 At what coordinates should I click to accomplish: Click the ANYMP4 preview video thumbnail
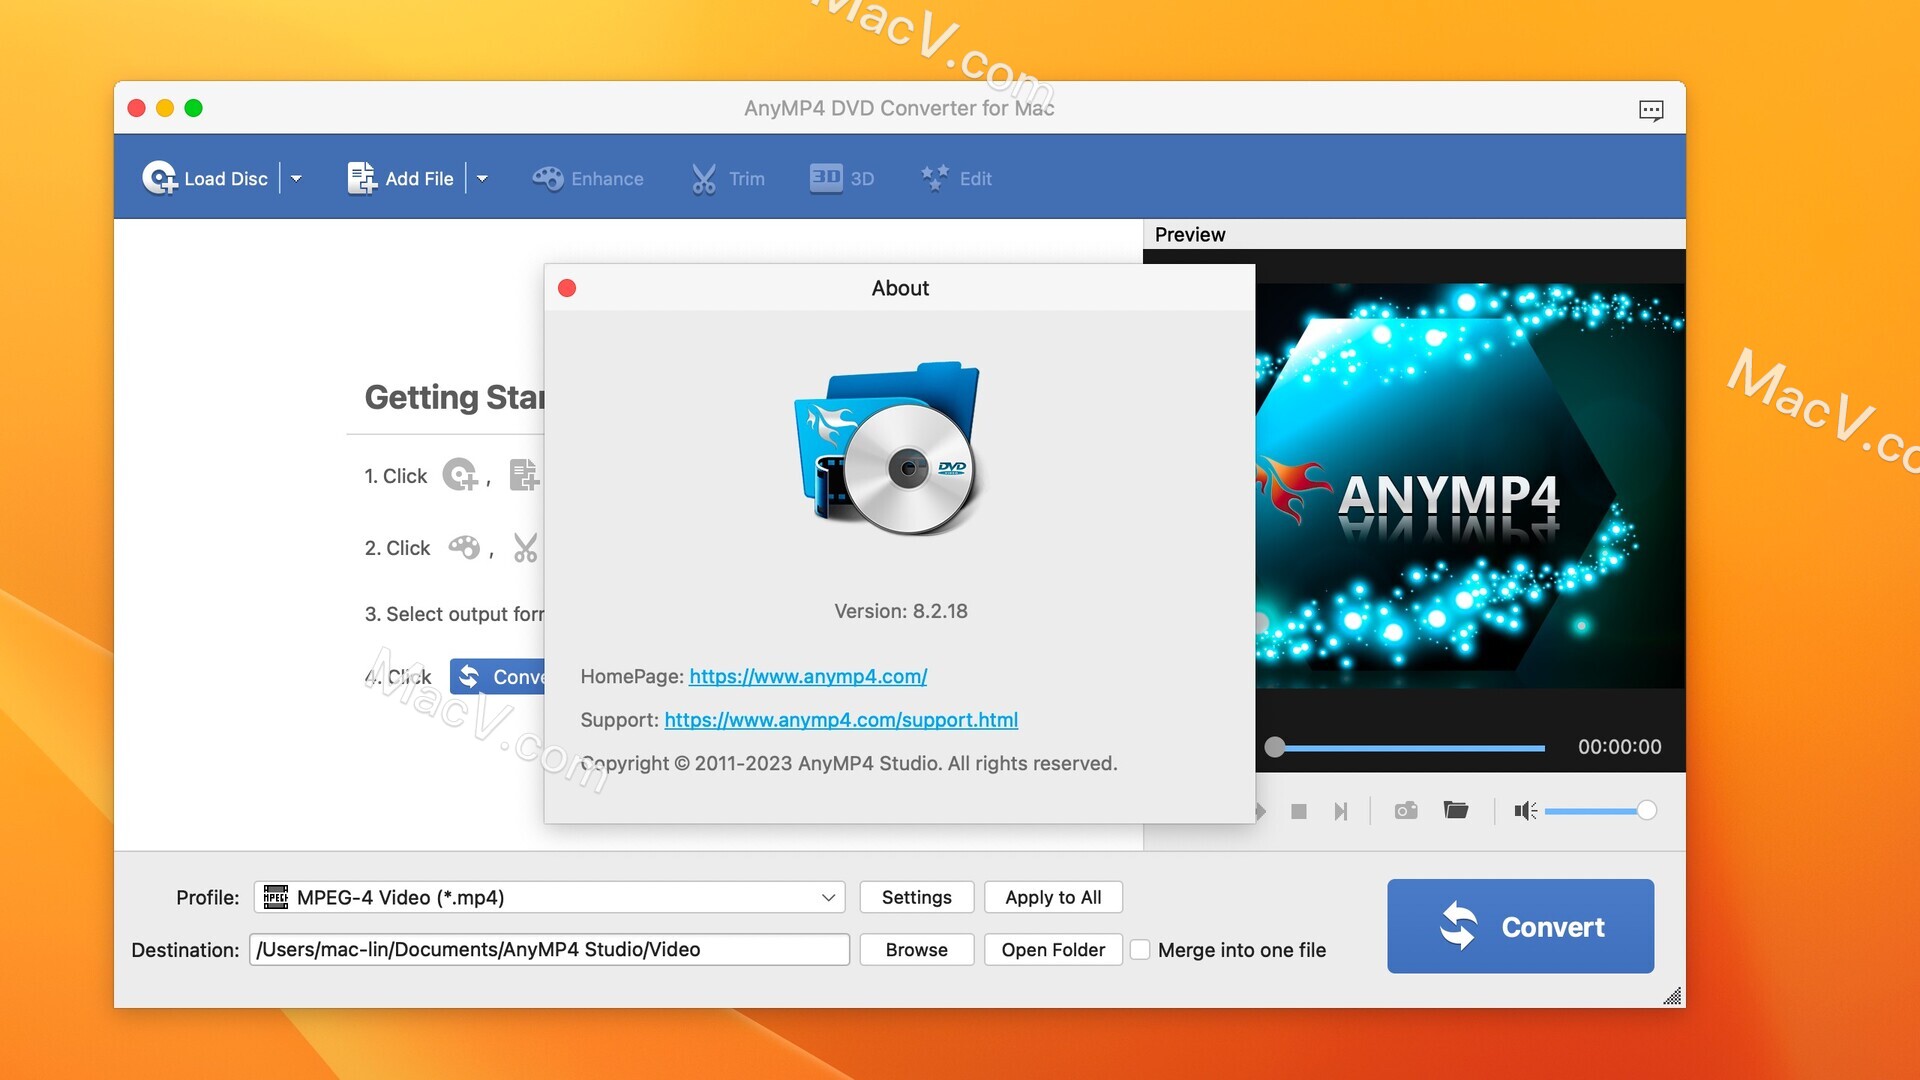[x=1470, y=487]
